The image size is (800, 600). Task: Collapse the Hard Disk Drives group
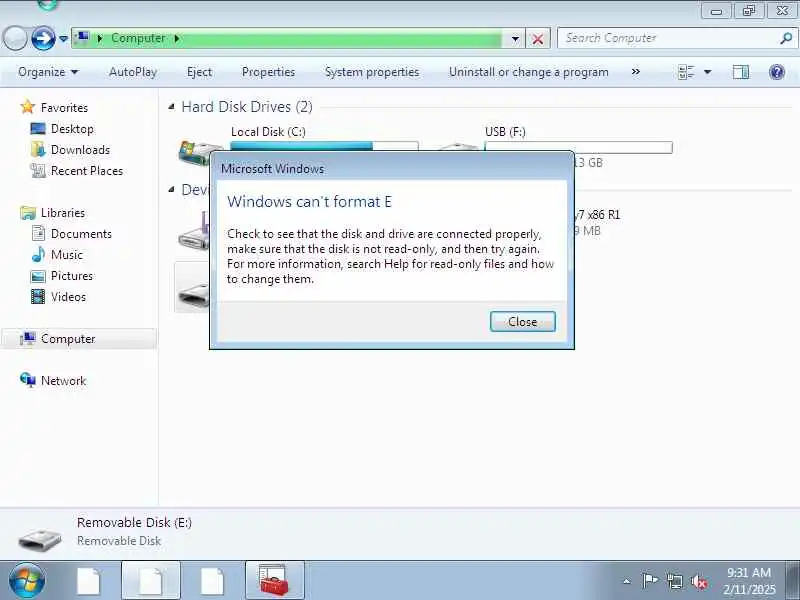(172, 107)
